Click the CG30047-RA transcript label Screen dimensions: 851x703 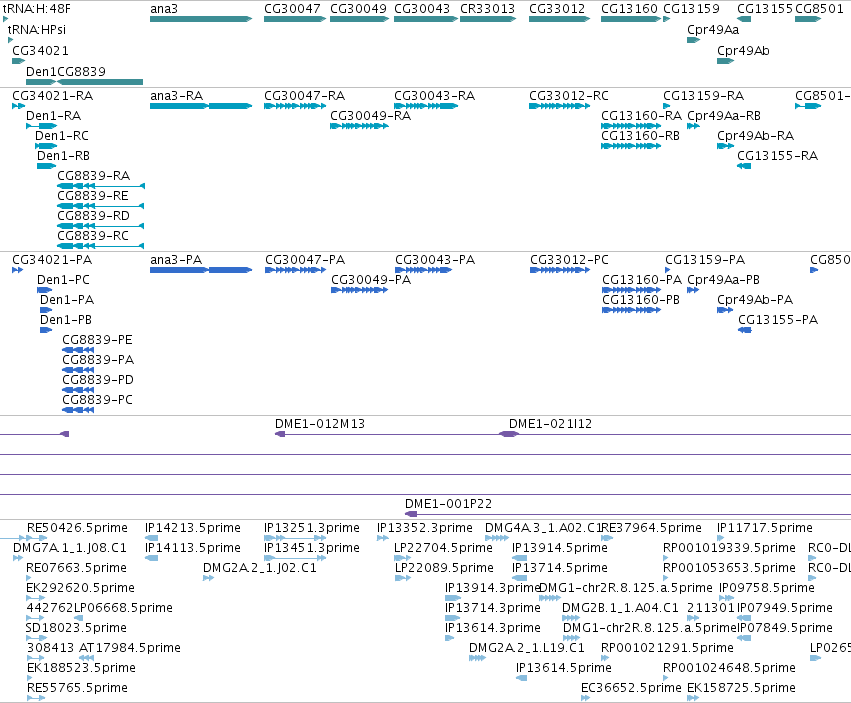click(x=304, y=96)
